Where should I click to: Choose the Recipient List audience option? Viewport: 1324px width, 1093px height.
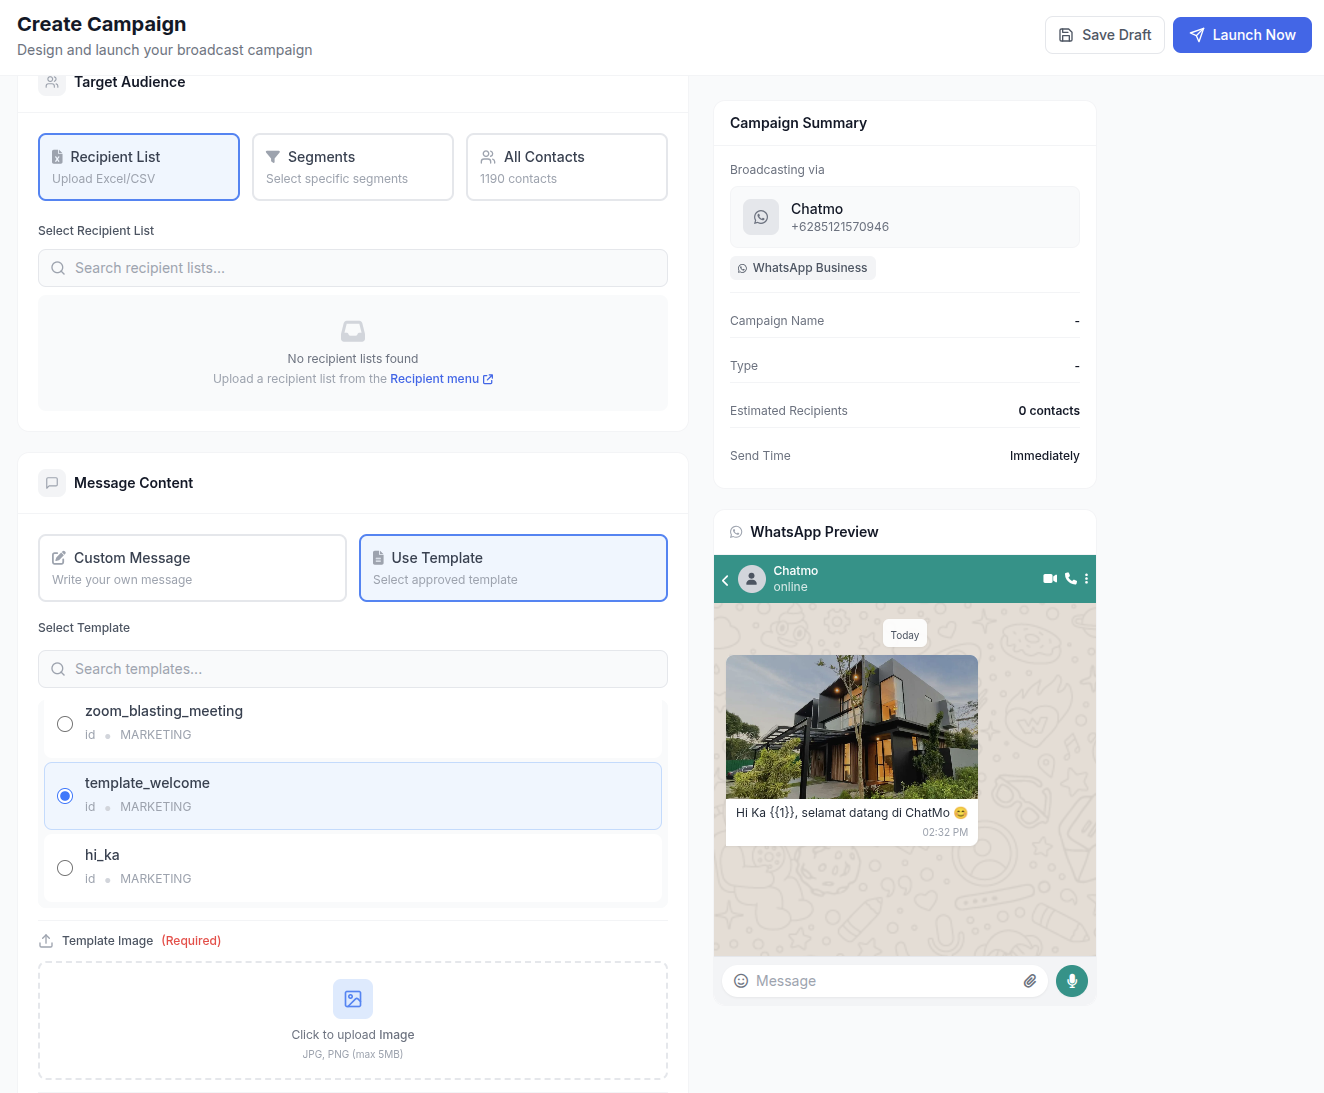click(x=139, y=167)
